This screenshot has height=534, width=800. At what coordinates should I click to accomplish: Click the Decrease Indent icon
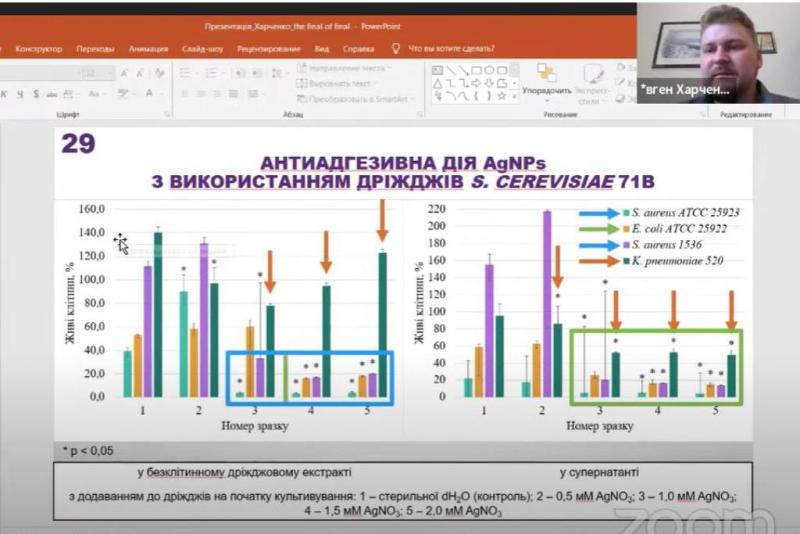pyautogui.click(x=240, y=73)
